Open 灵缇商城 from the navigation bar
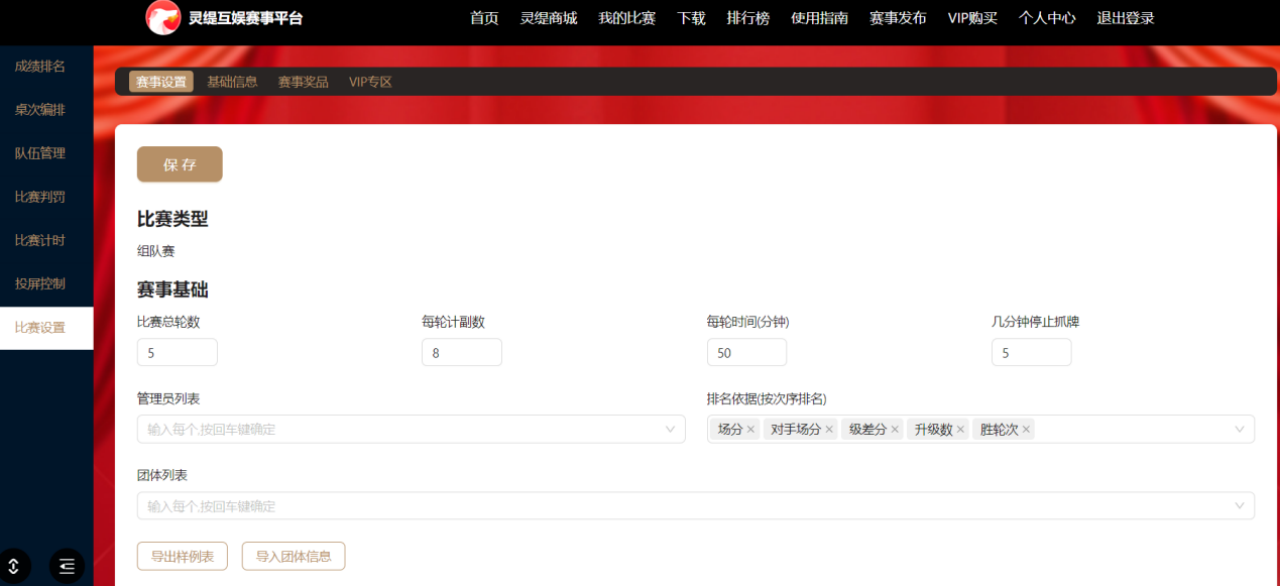1280x586 pixels. [x=549, y=18]
